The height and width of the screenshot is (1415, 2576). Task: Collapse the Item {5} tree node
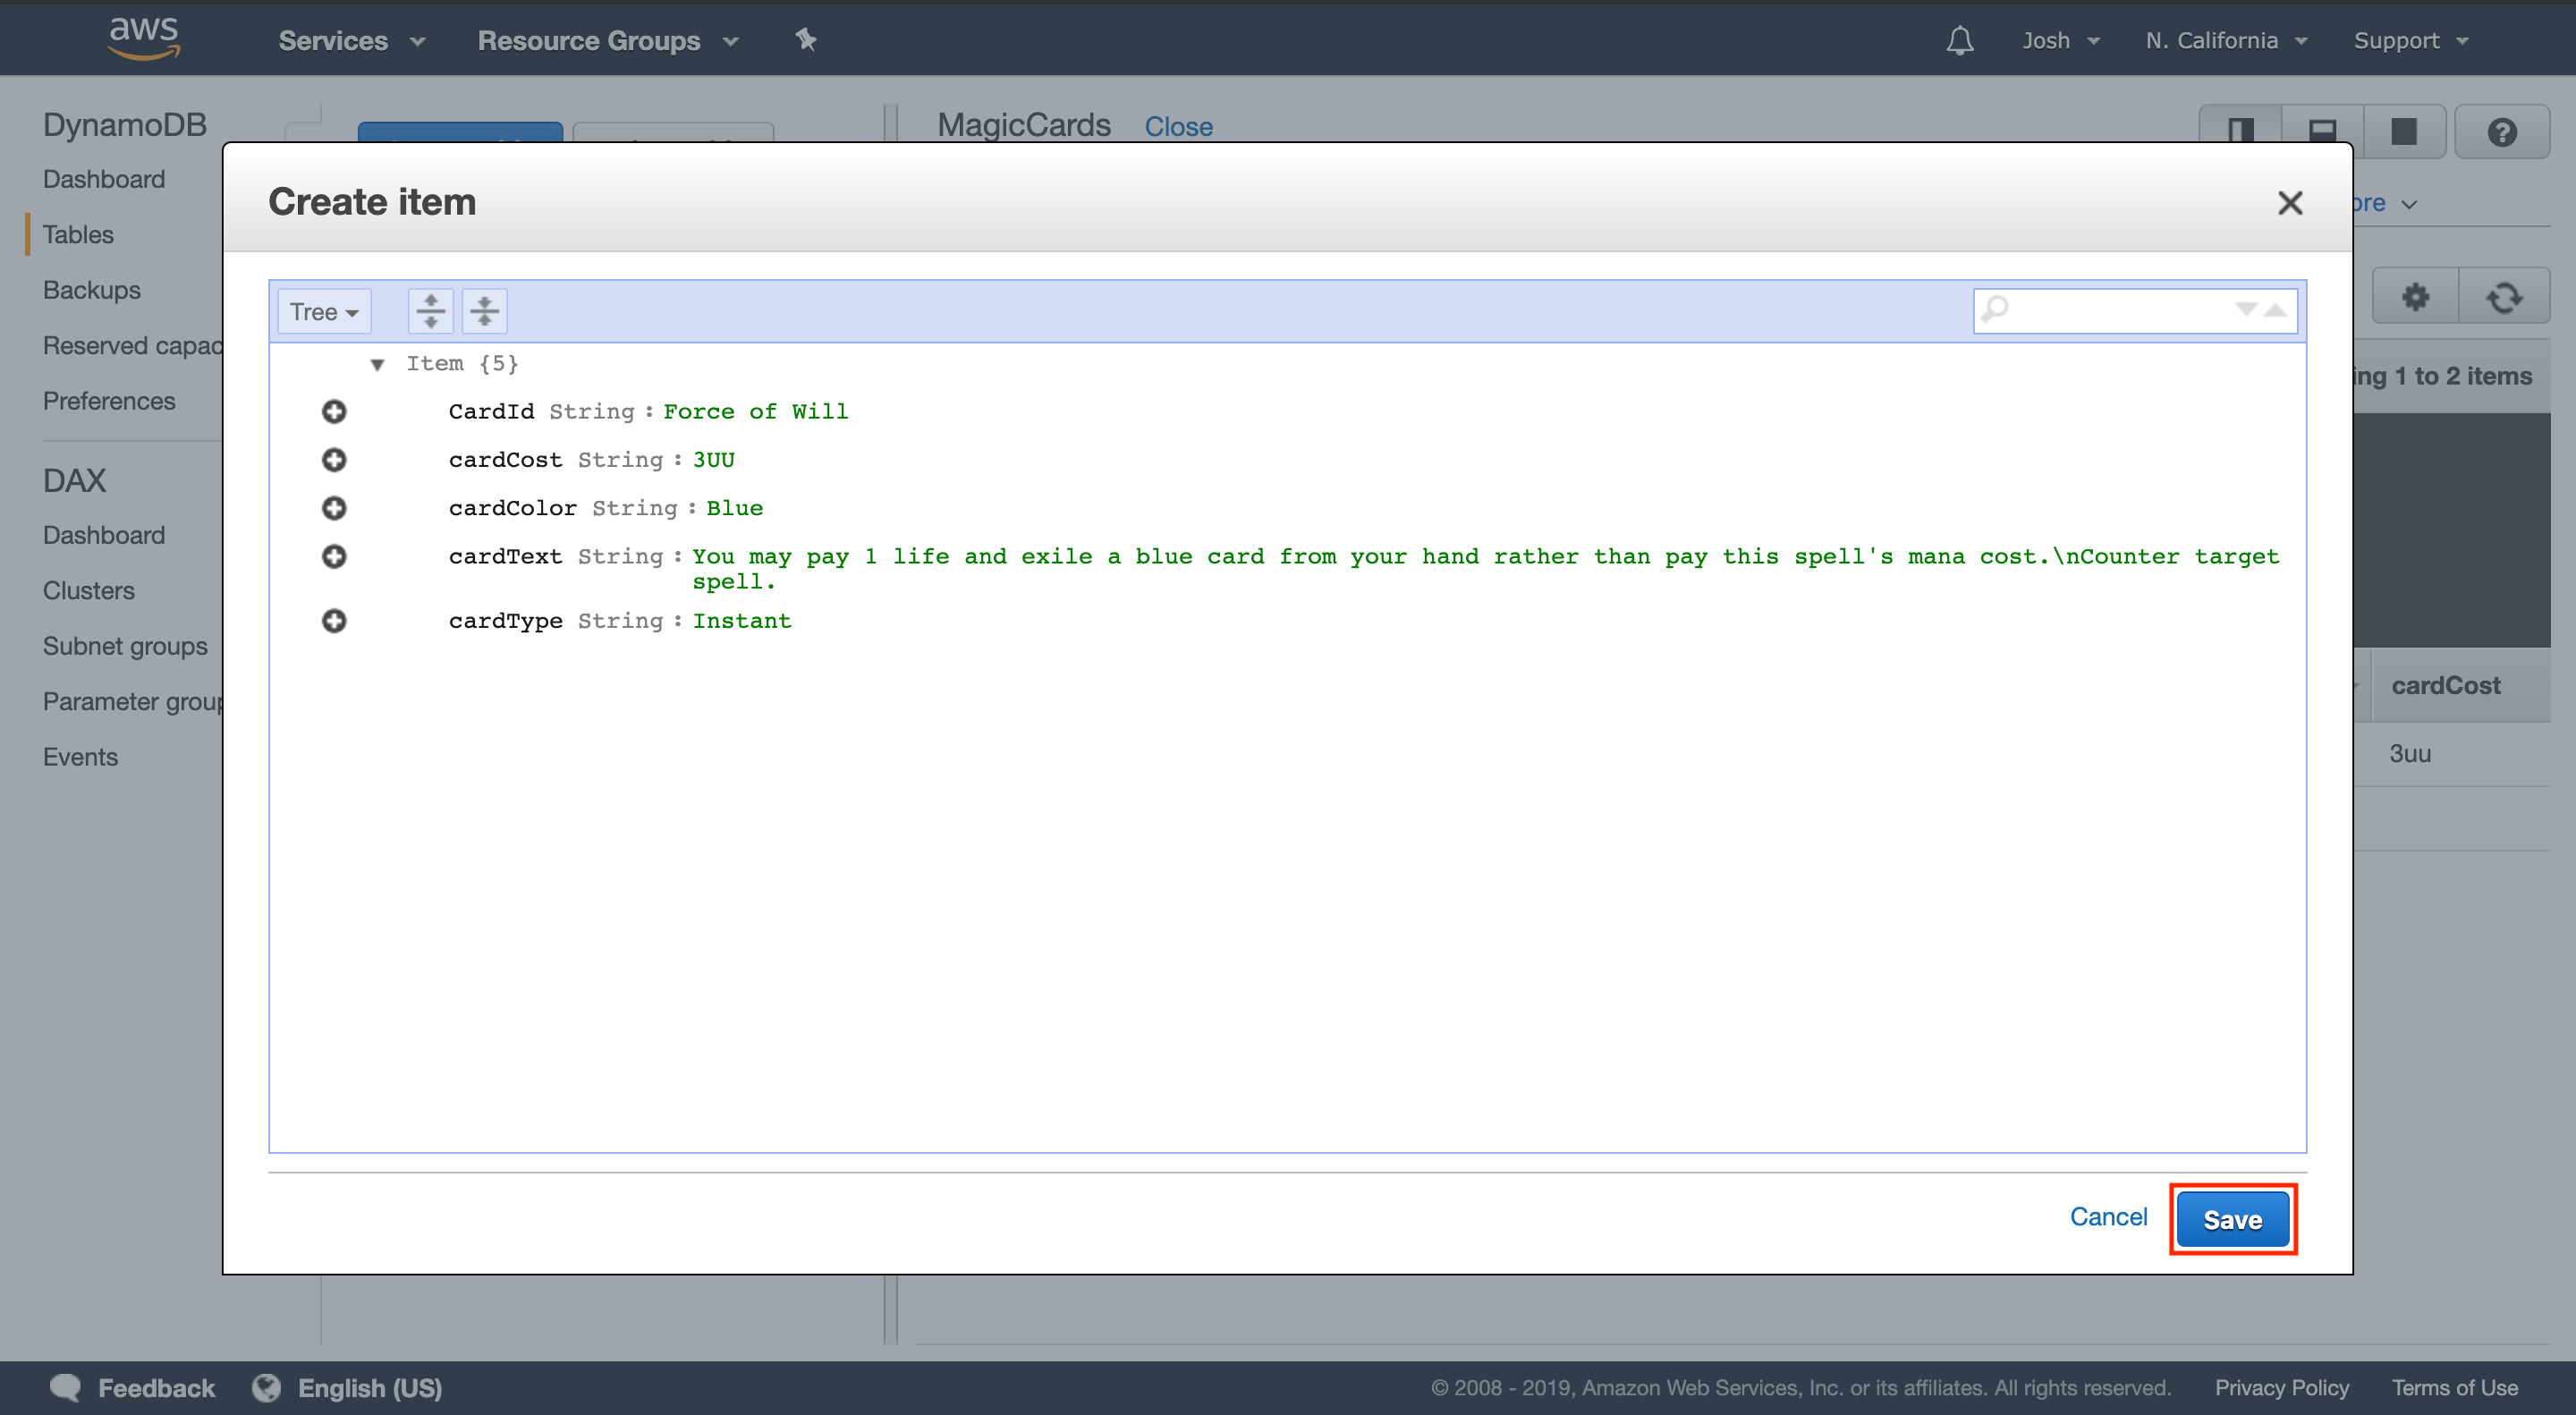coord(377,364)
